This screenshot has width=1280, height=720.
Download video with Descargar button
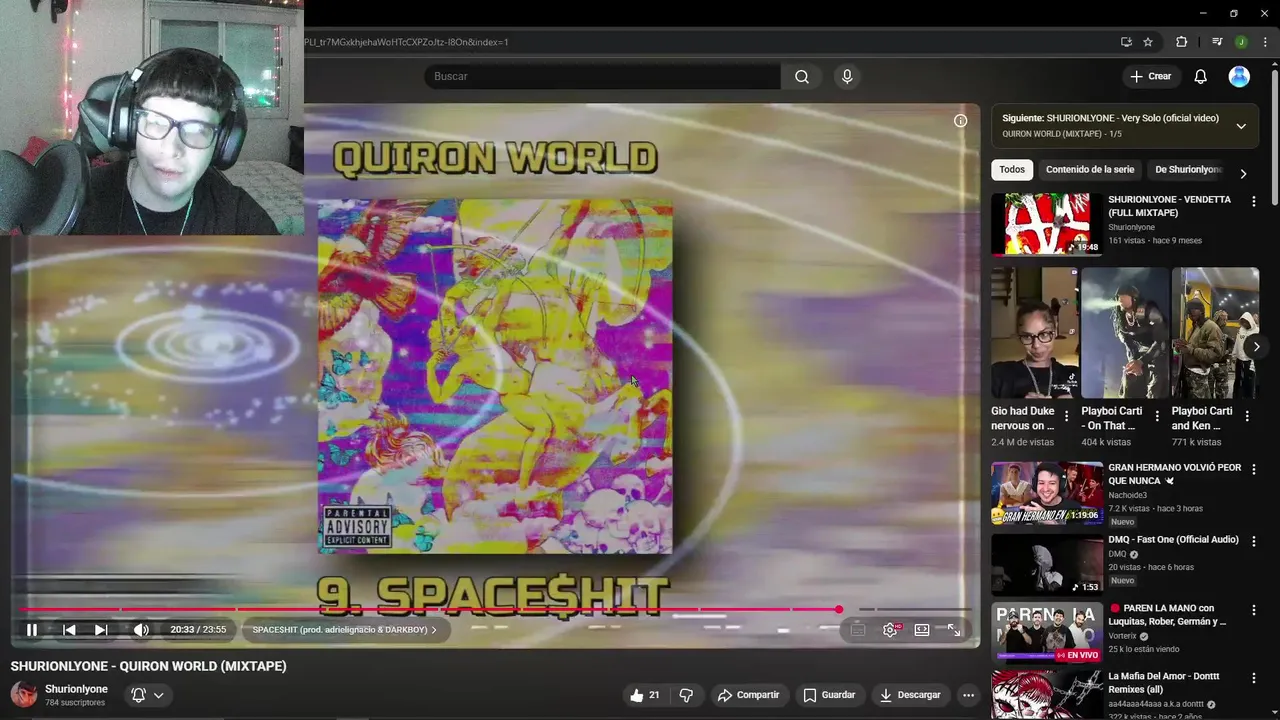tap(909, 695)
